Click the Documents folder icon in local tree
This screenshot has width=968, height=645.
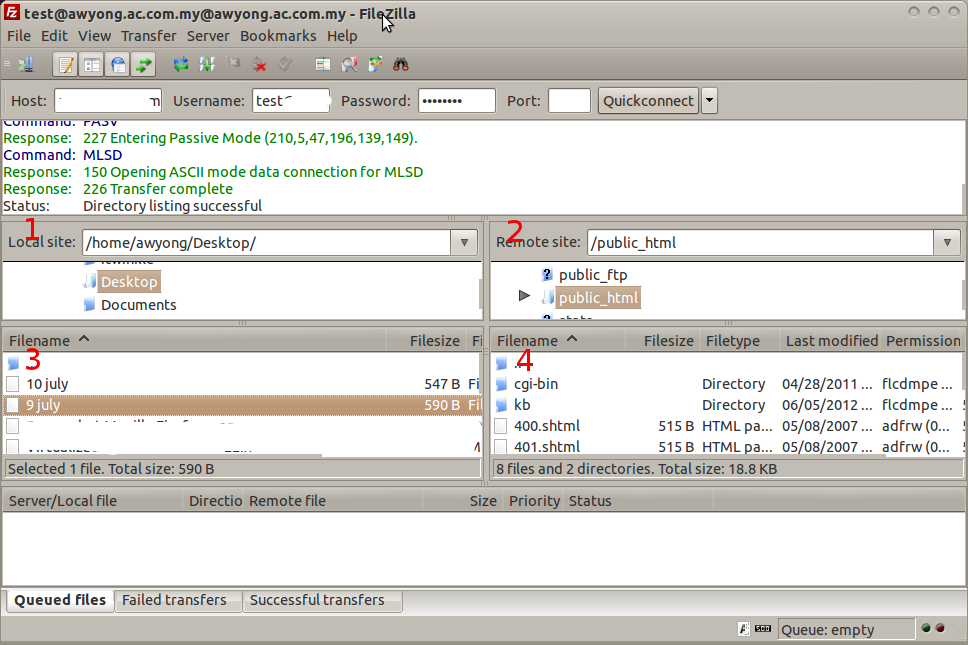tap(90, 304)
